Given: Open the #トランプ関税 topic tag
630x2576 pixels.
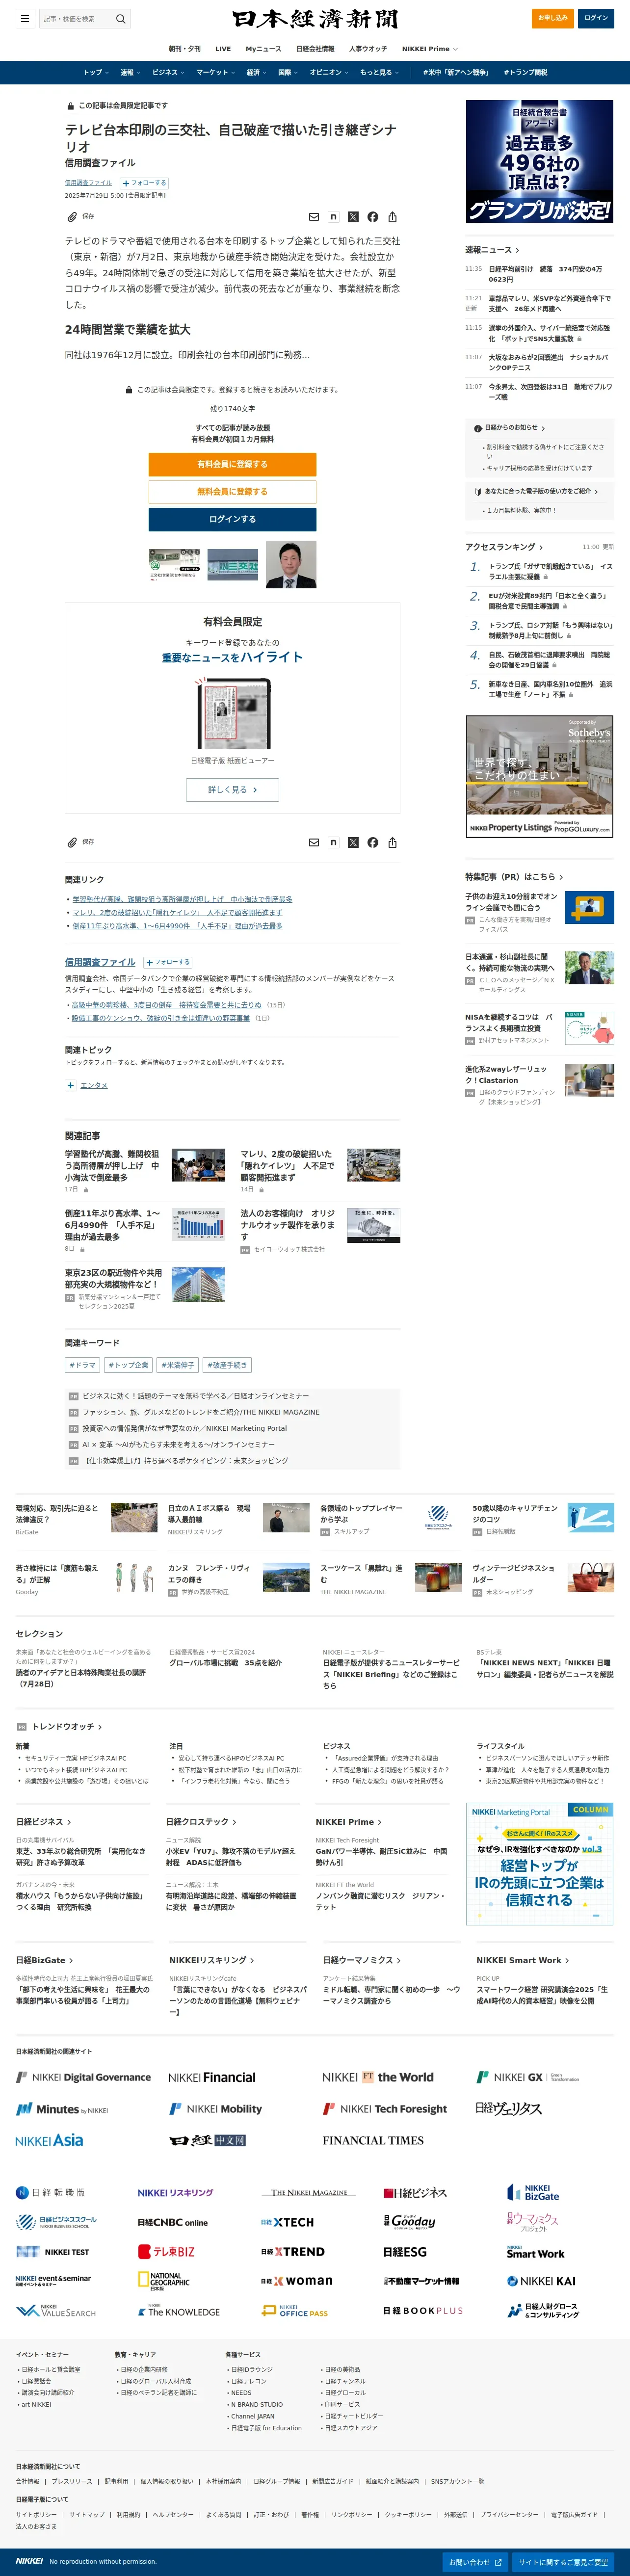Looking at the screenshot, I should coord(525,72).
